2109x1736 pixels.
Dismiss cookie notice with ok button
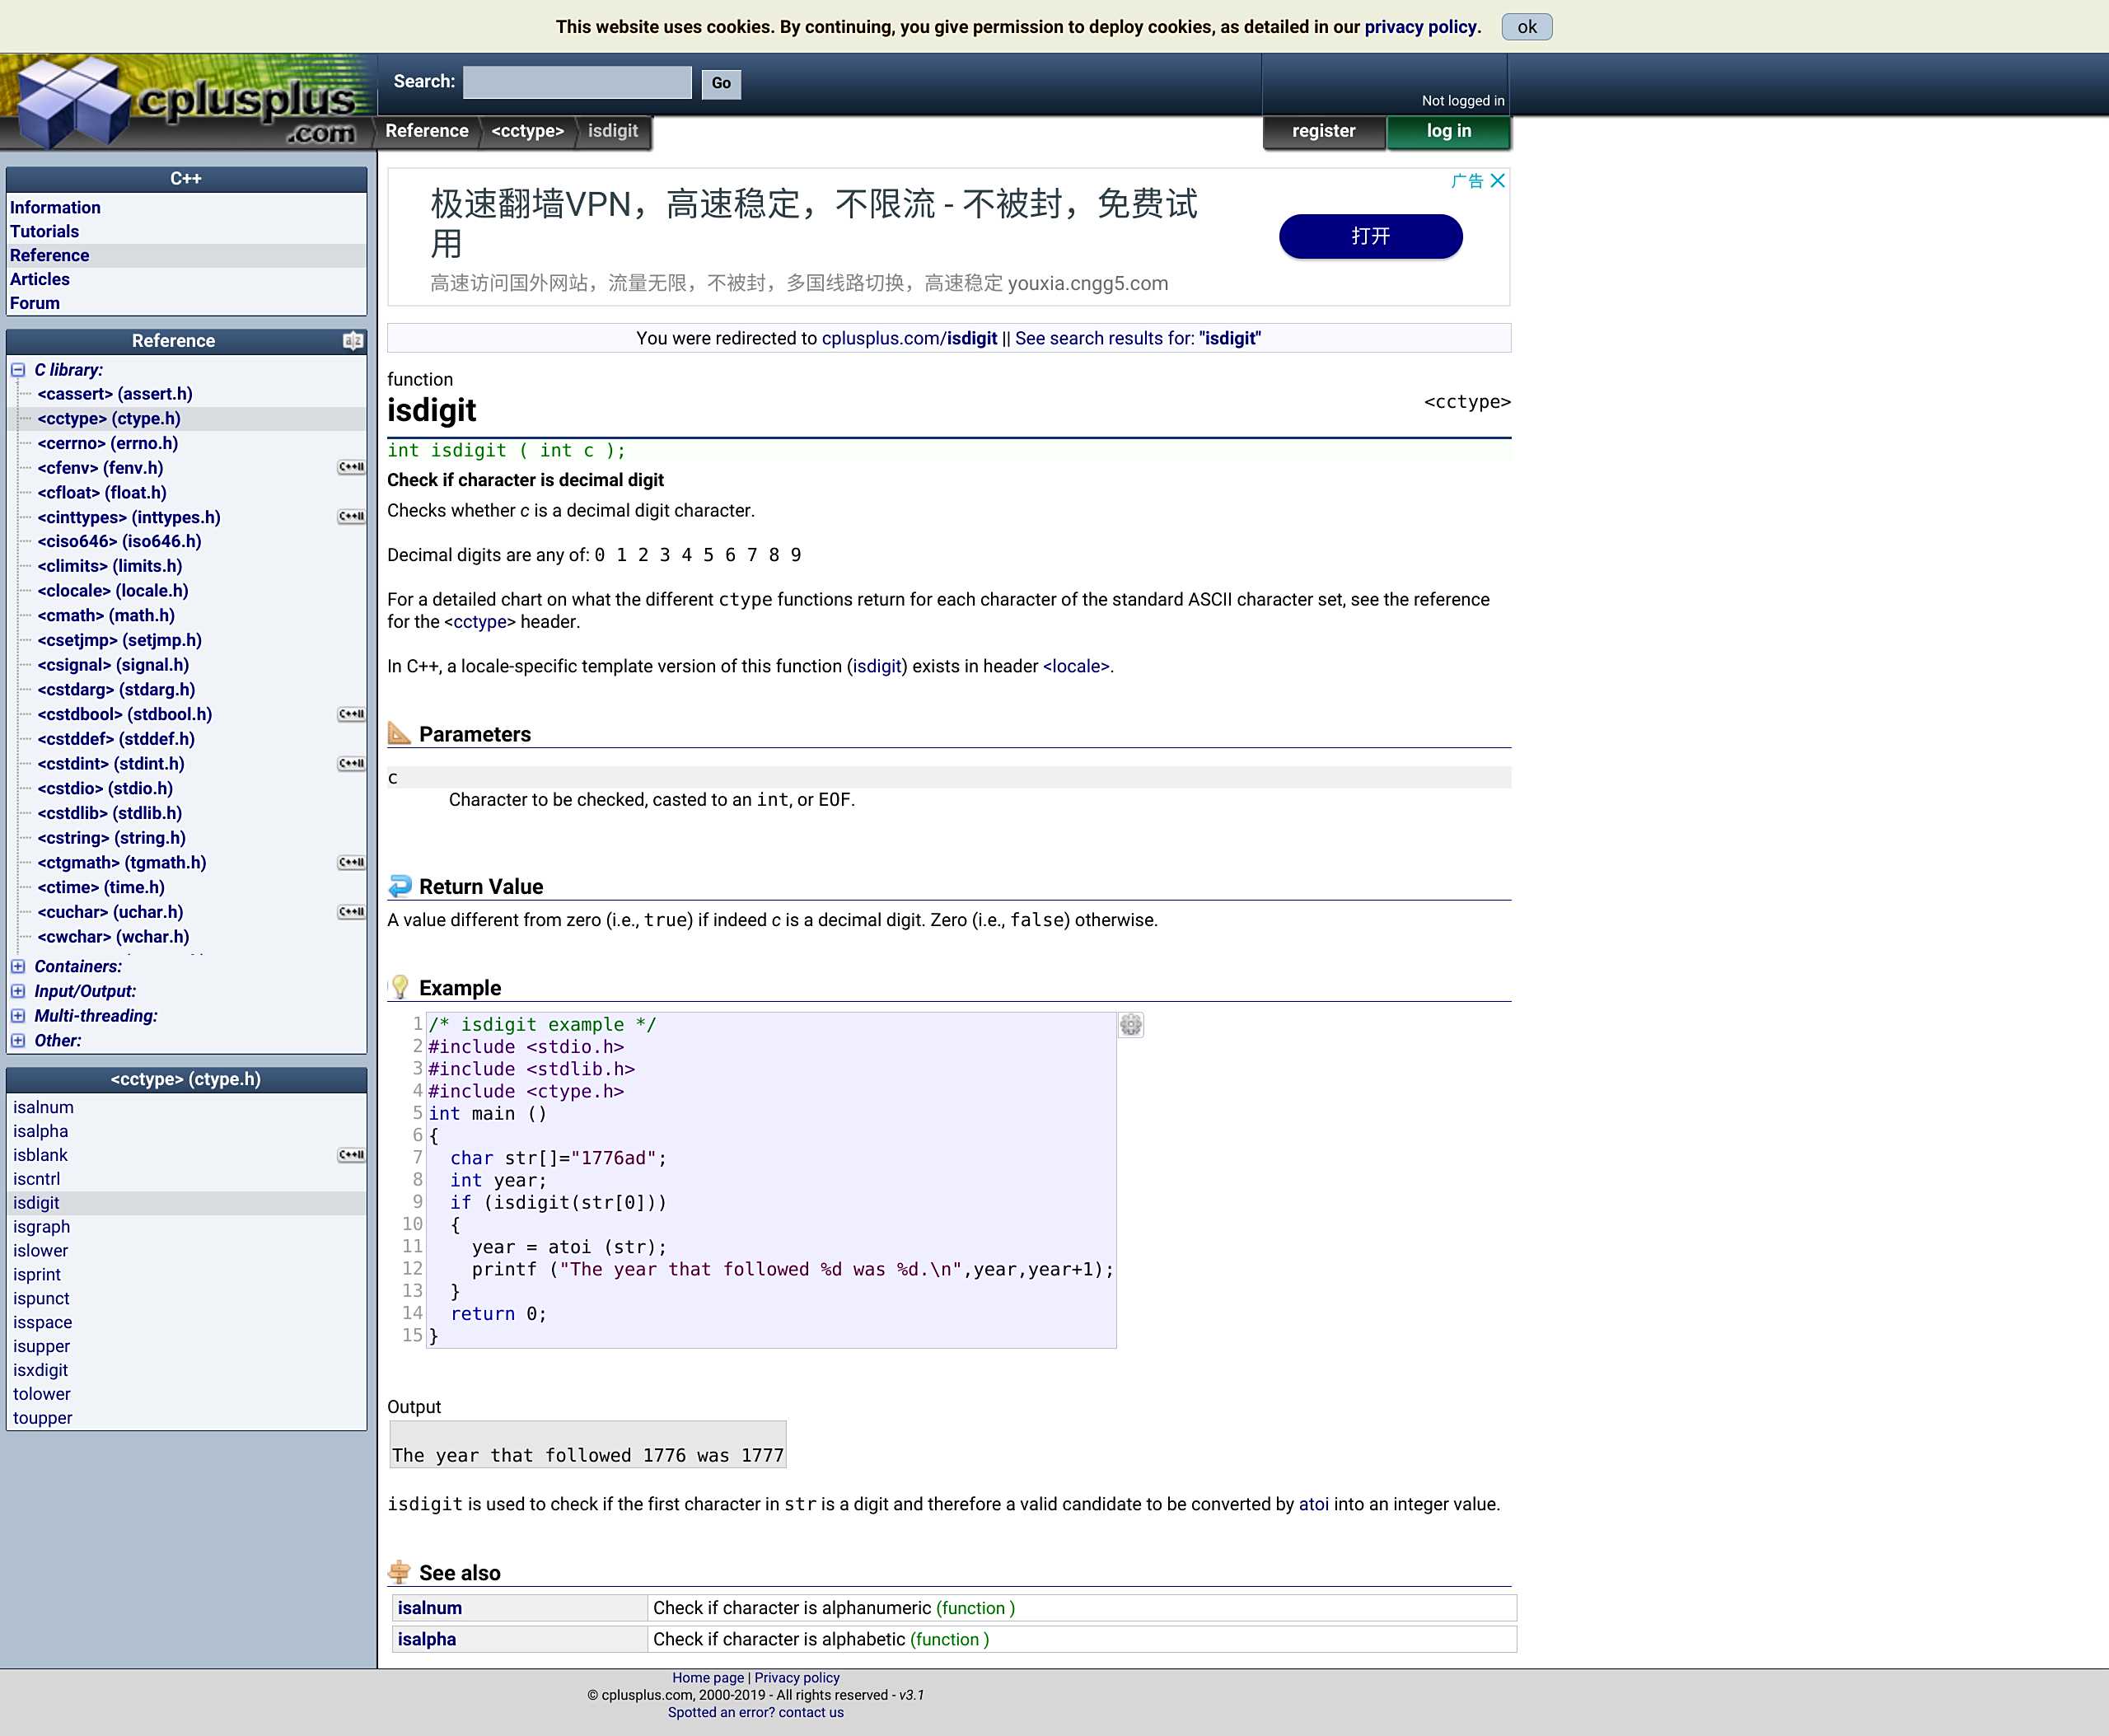point(1526,27)
